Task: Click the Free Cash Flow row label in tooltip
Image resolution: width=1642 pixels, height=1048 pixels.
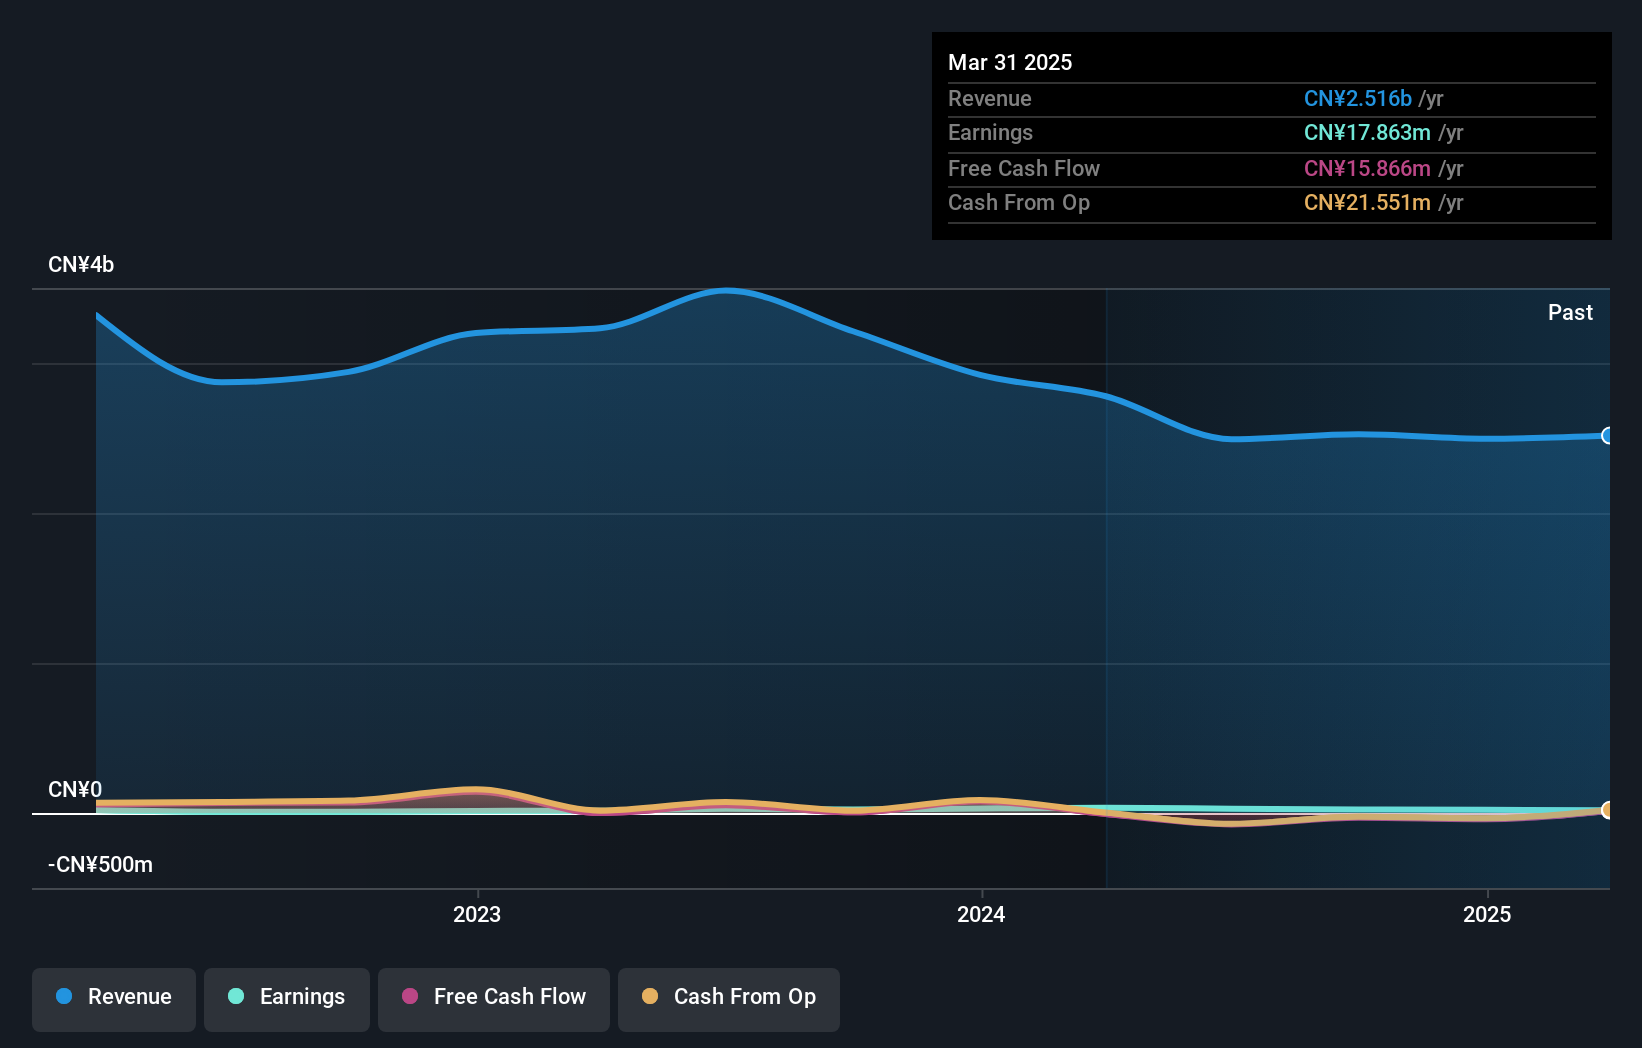Action: tap(1024, 168)
